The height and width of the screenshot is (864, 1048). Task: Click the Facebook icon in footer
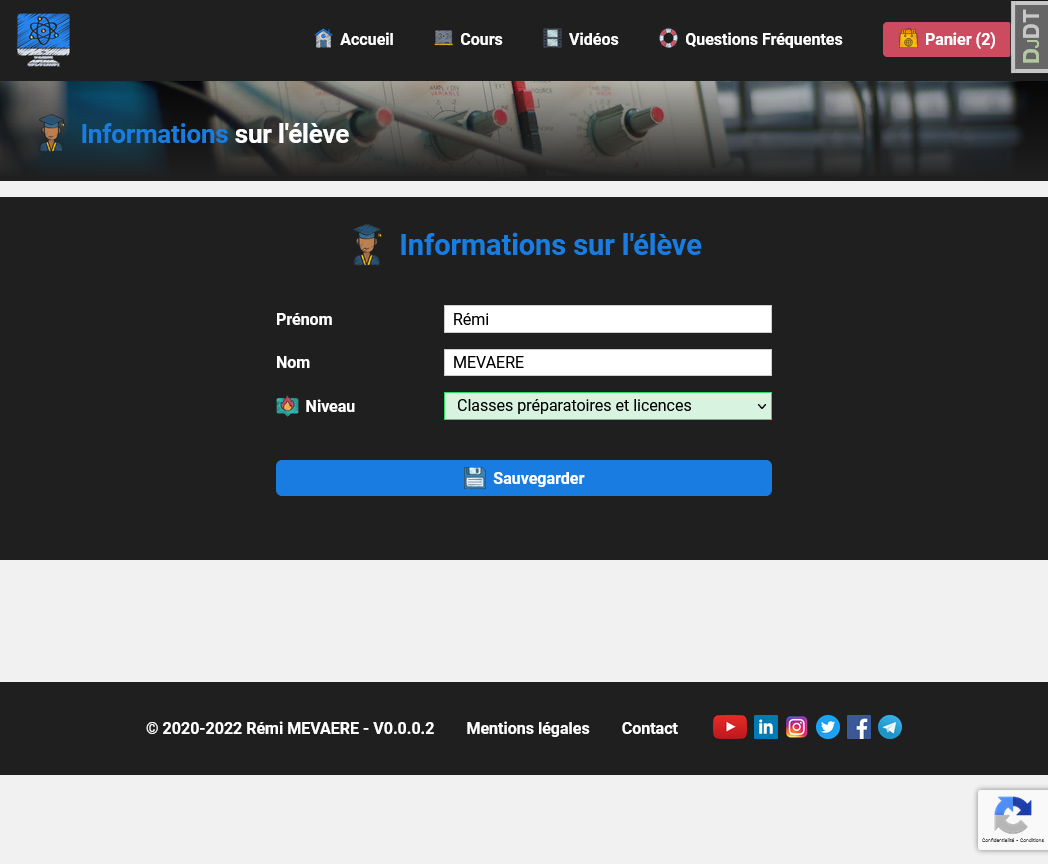pyautogui.click(x=859, y=727)
